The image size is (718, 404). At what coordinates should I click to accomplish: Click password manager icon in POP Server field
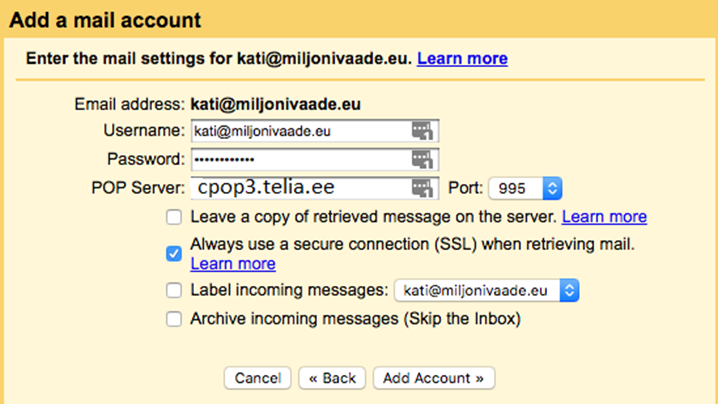click(x=422, y=188)
